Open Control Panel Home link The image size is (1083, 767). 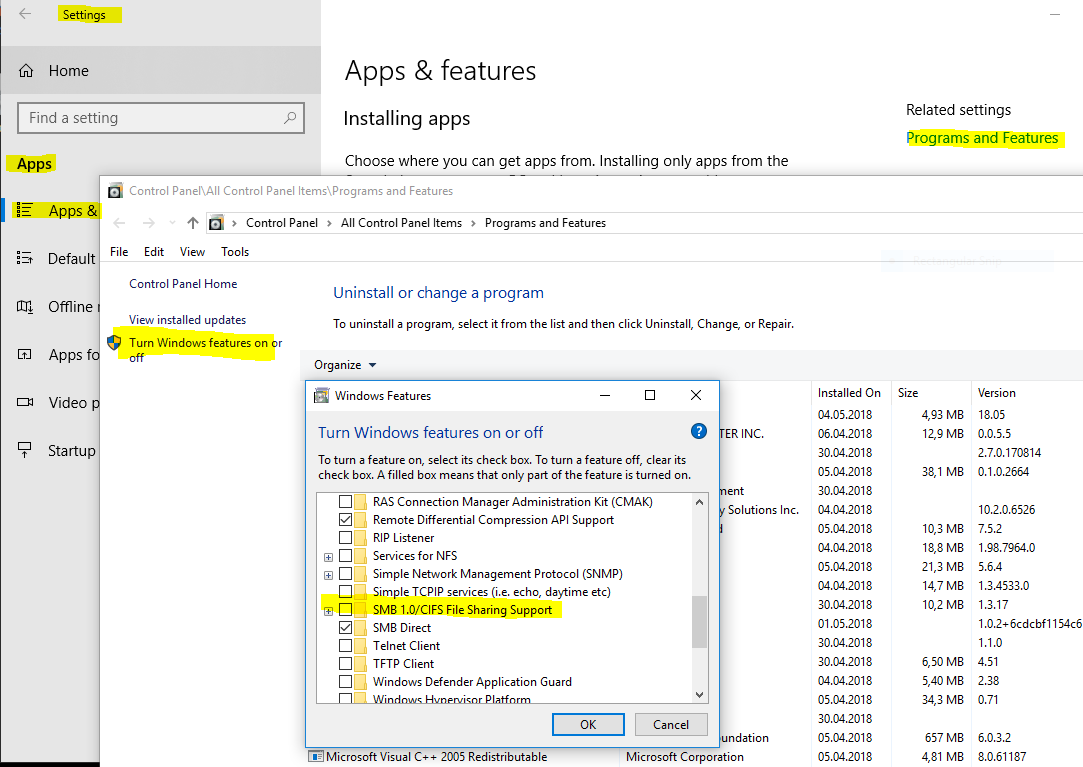coord(183,283)
